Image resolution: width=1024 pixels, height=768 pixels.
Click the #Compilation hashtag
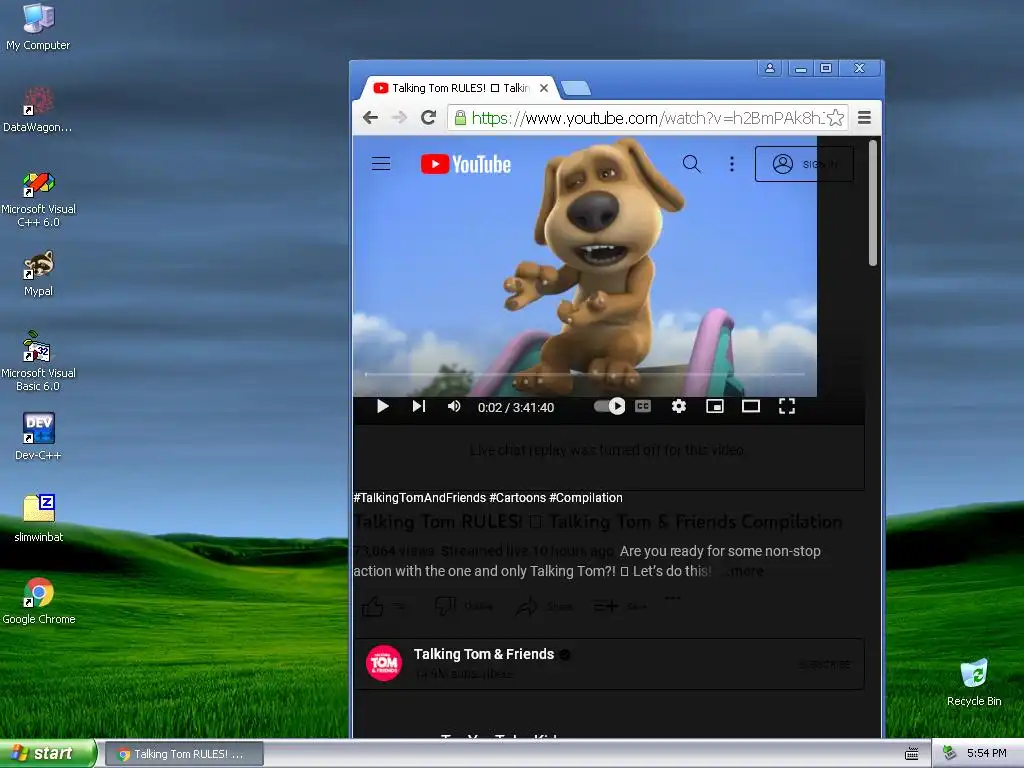(586, 498)
